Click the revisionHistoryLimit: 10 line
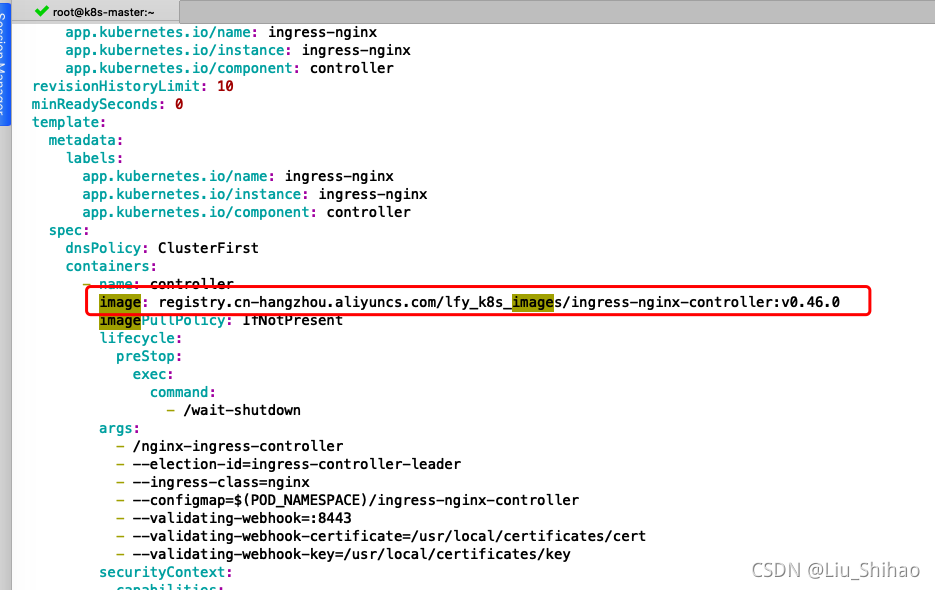 tap(132, 86)
